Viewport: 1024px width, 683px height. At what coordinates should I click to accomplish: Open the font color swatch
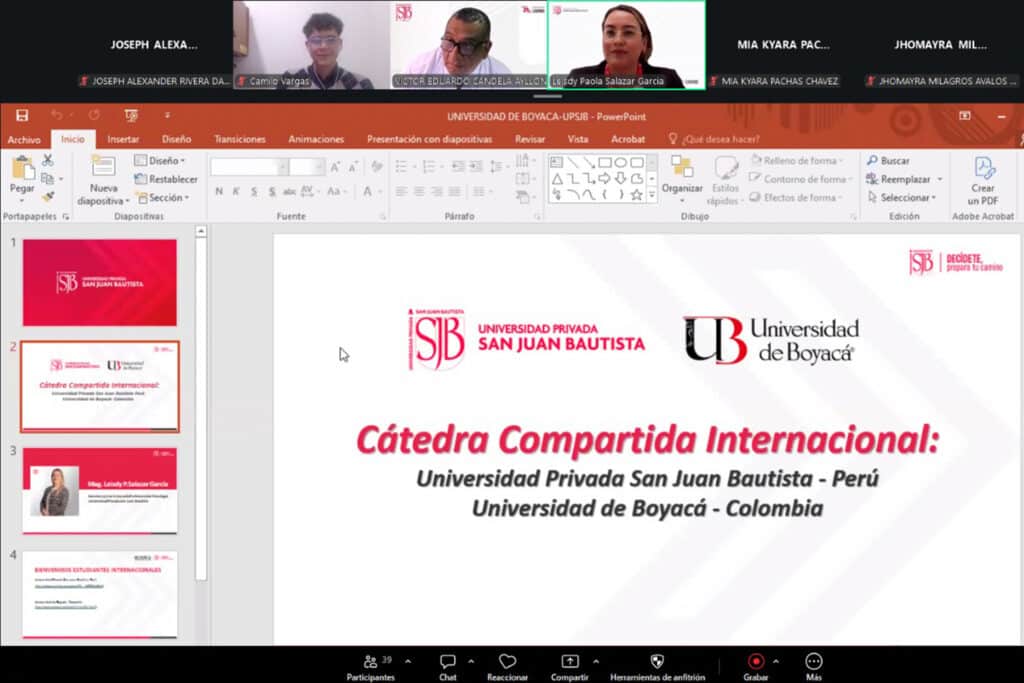click(x=366, y=191)
